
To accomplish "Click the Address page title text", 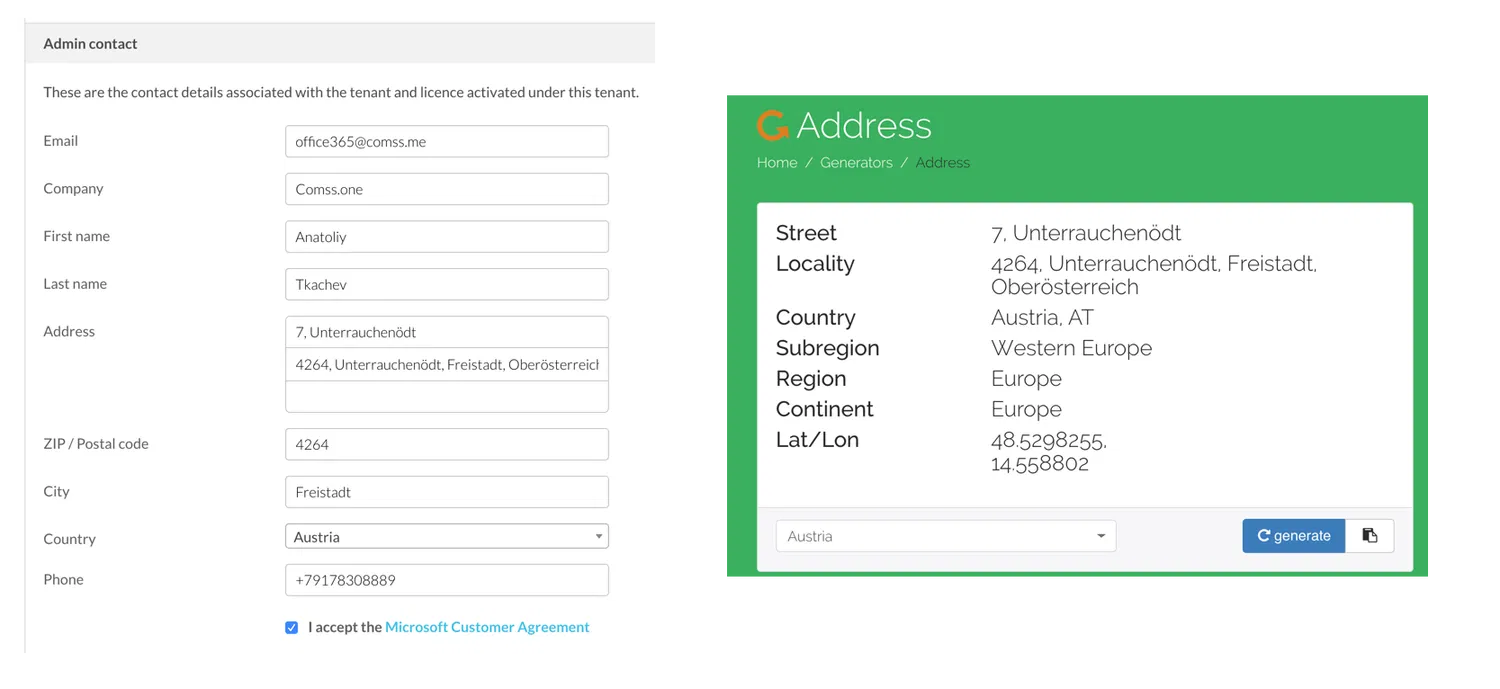I will click(x=864, y=126).
